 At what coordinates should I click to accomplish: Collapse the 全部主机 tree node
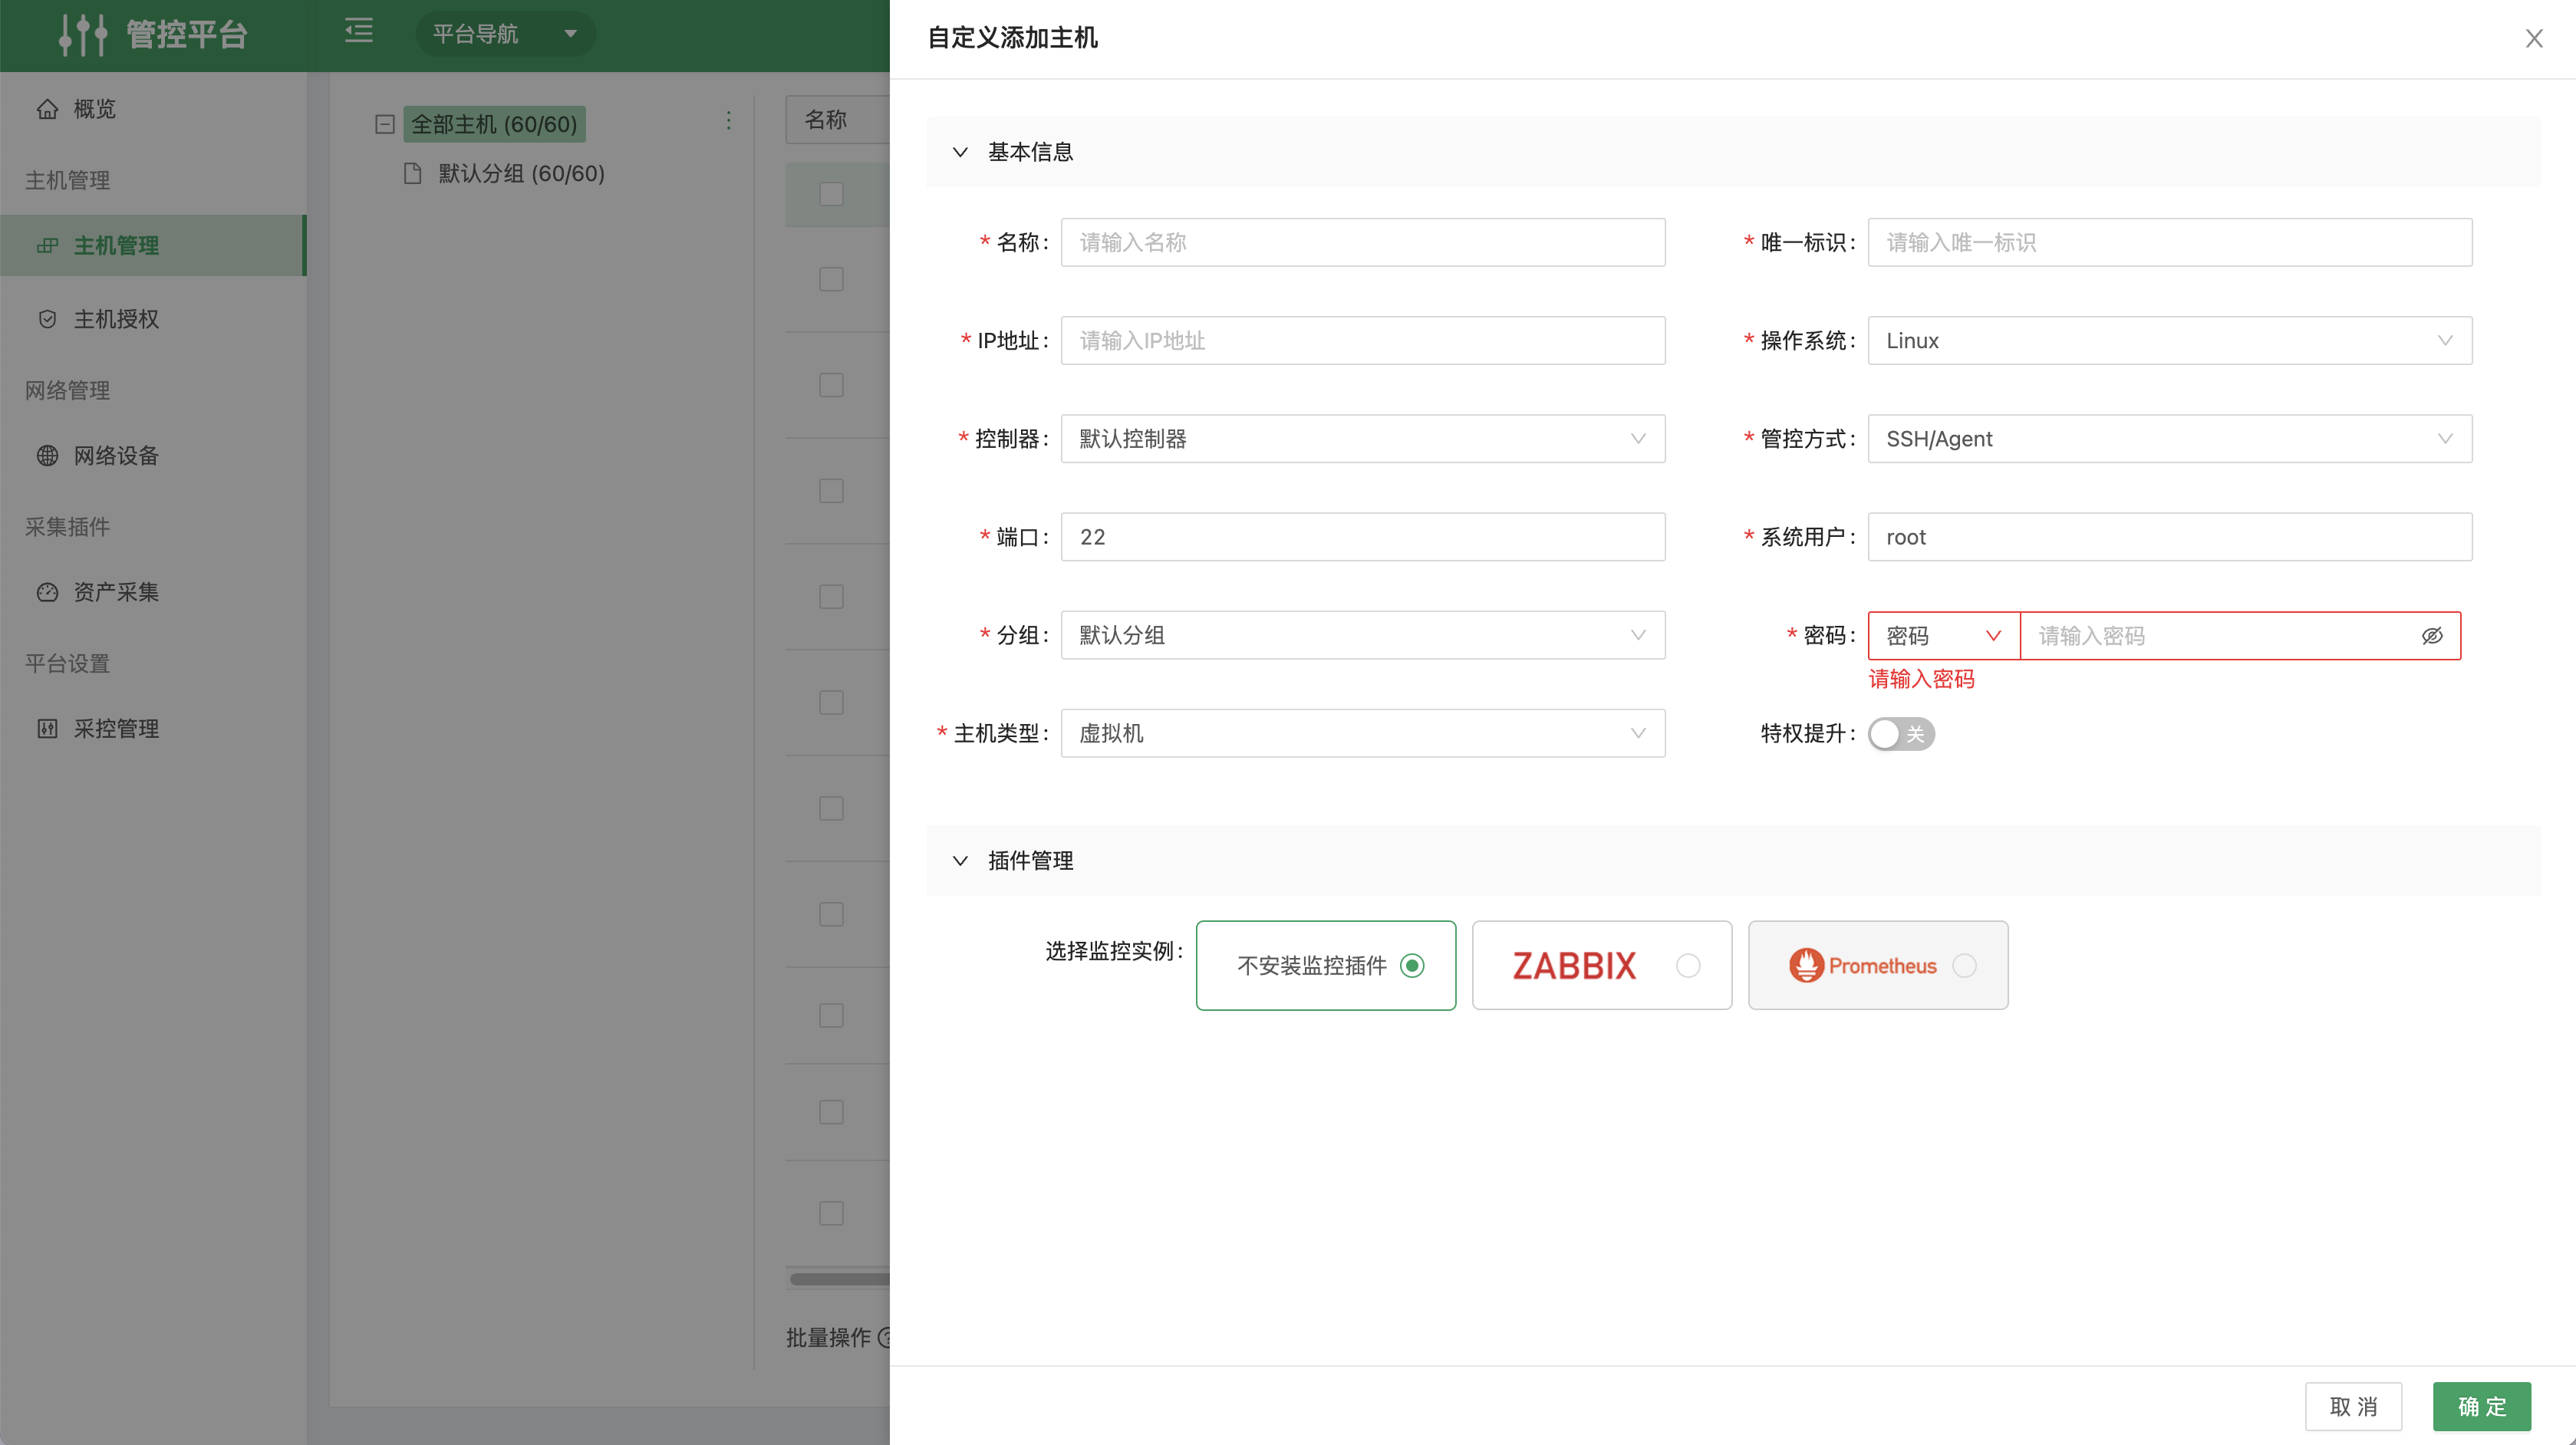point(385,124)
